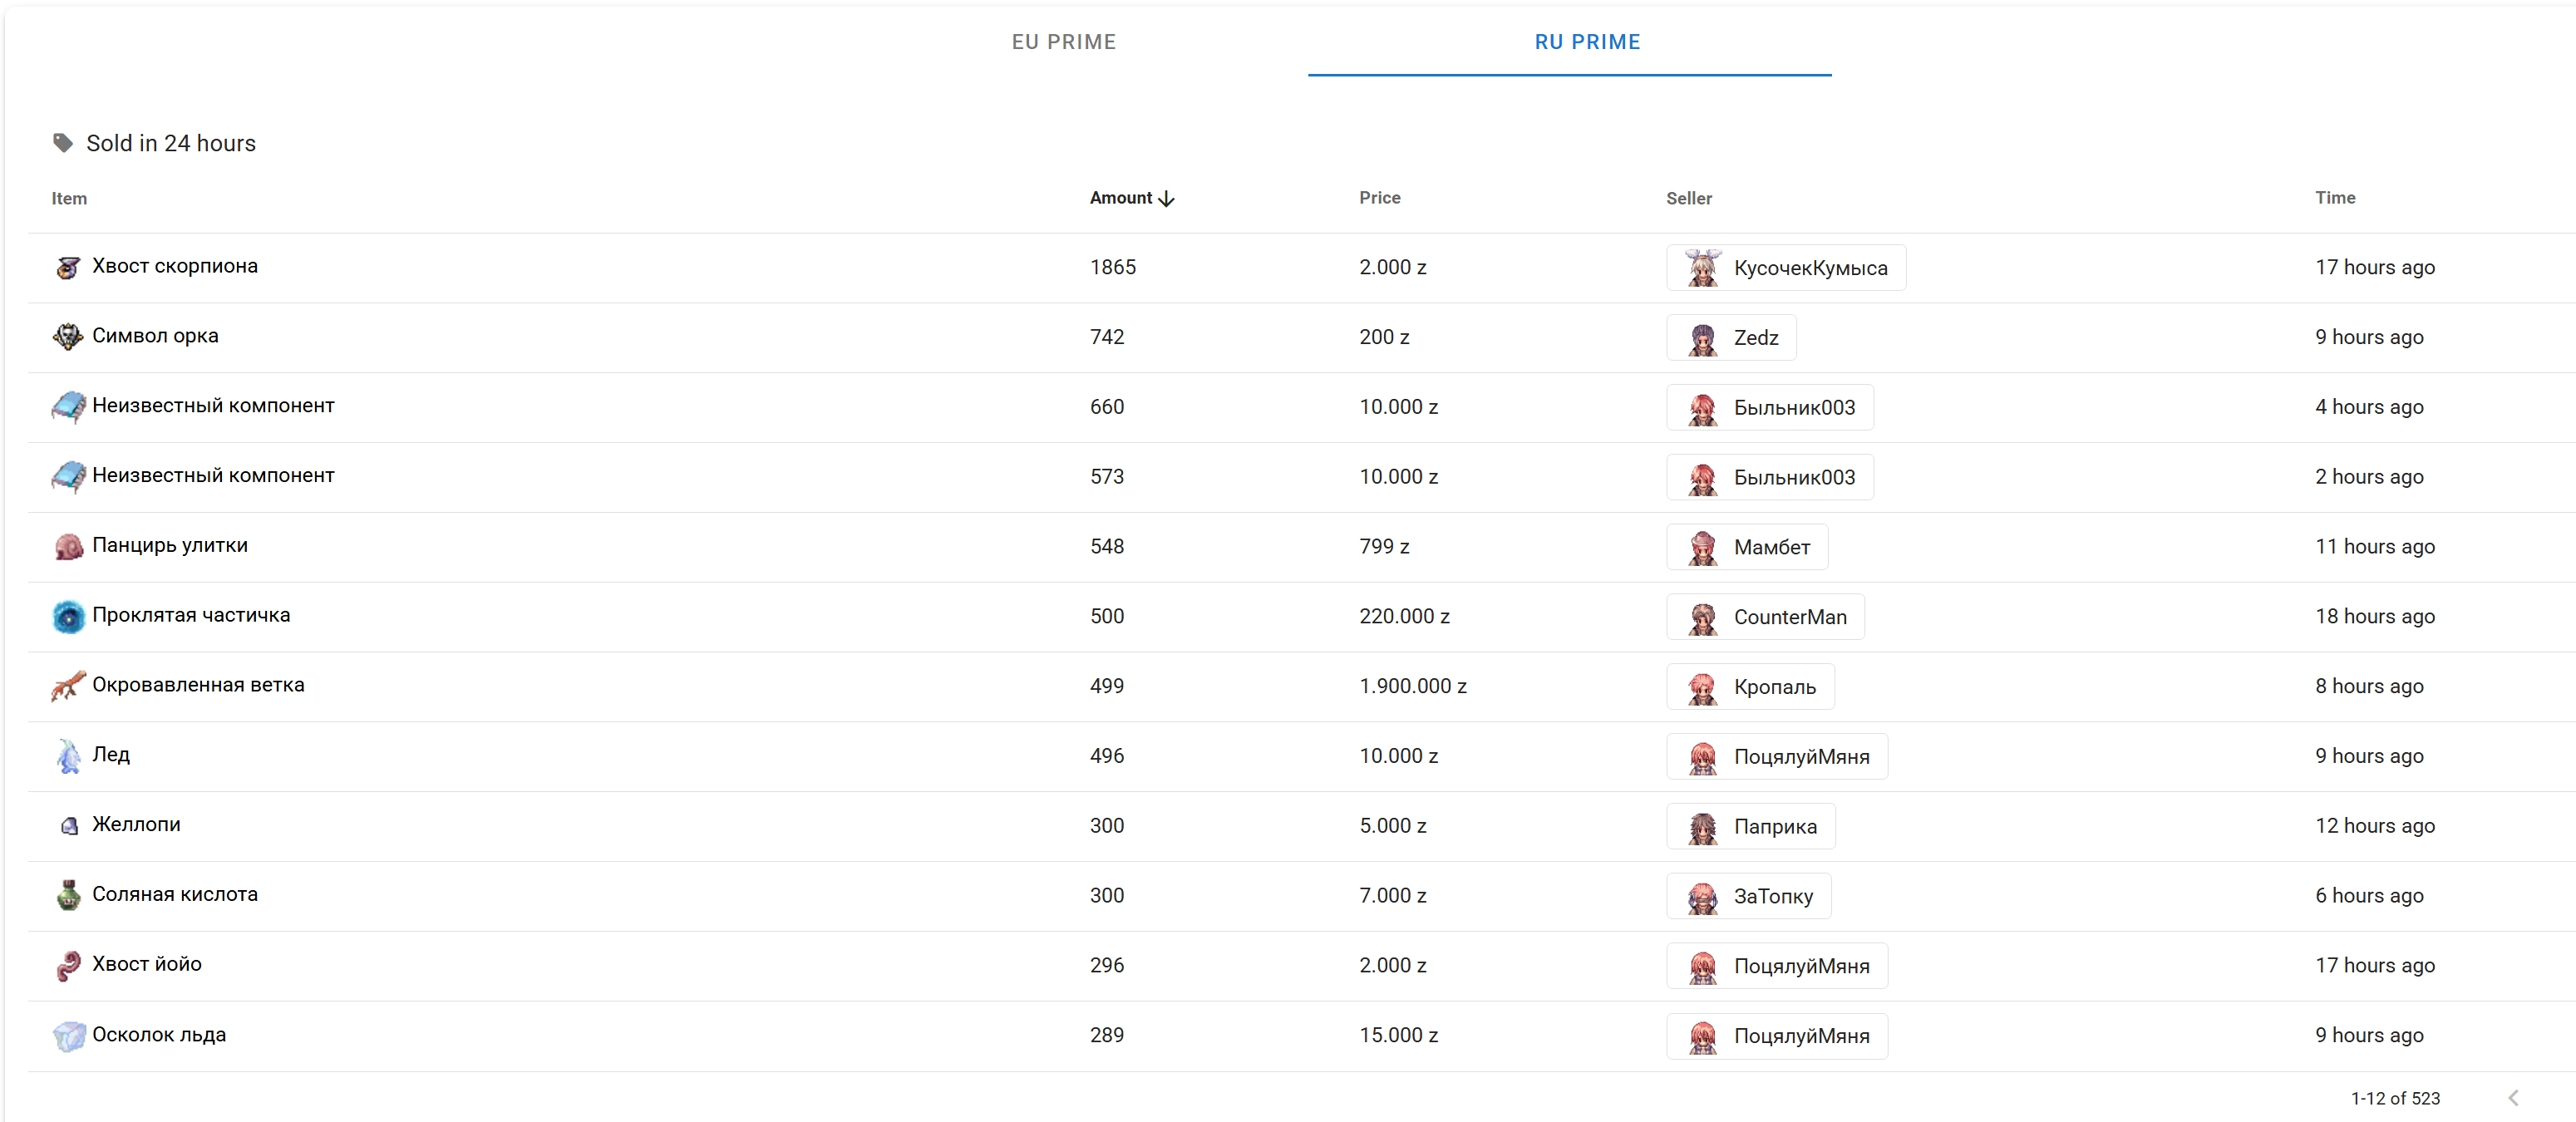Go to previous page chevron
The image size is (2576, 1122).
click(2513, 1097)
